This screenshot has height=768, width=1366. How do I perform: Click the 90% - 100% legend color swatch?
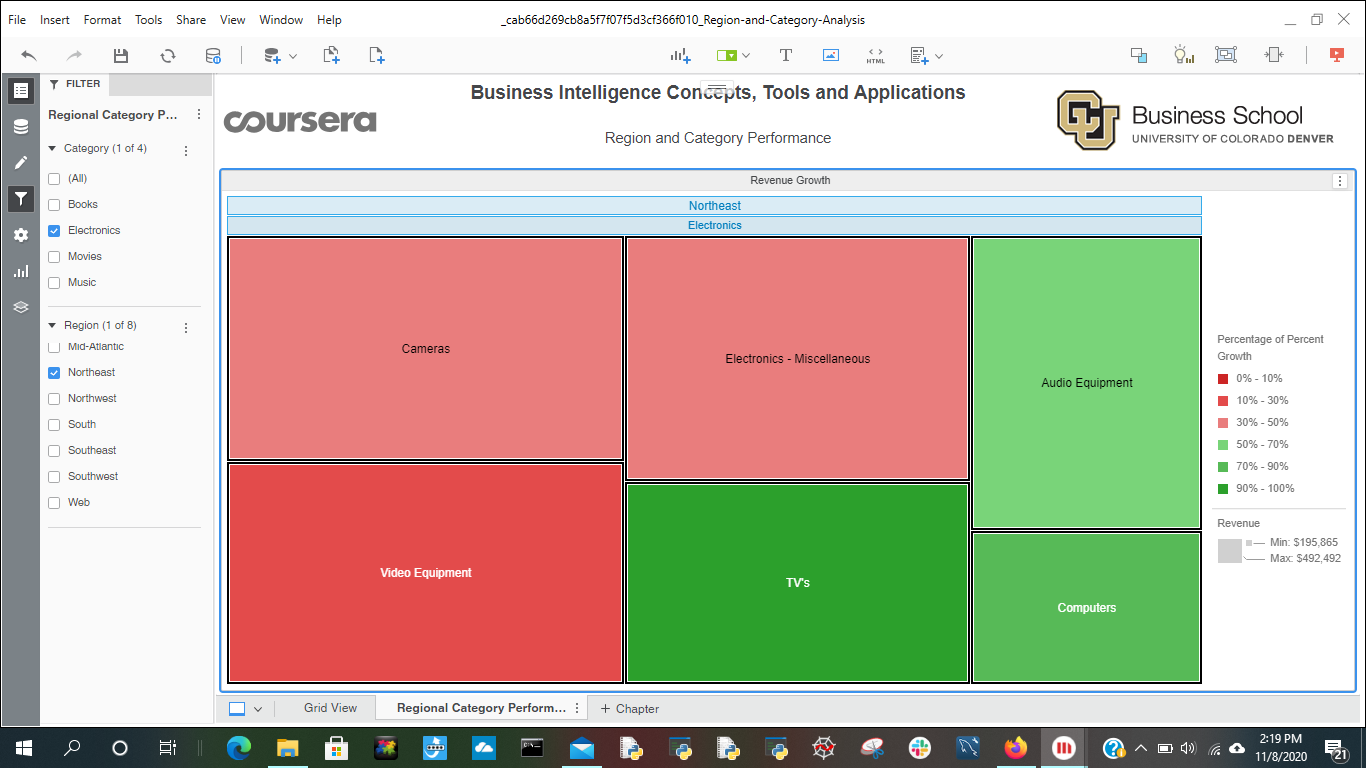[1223, 489]
